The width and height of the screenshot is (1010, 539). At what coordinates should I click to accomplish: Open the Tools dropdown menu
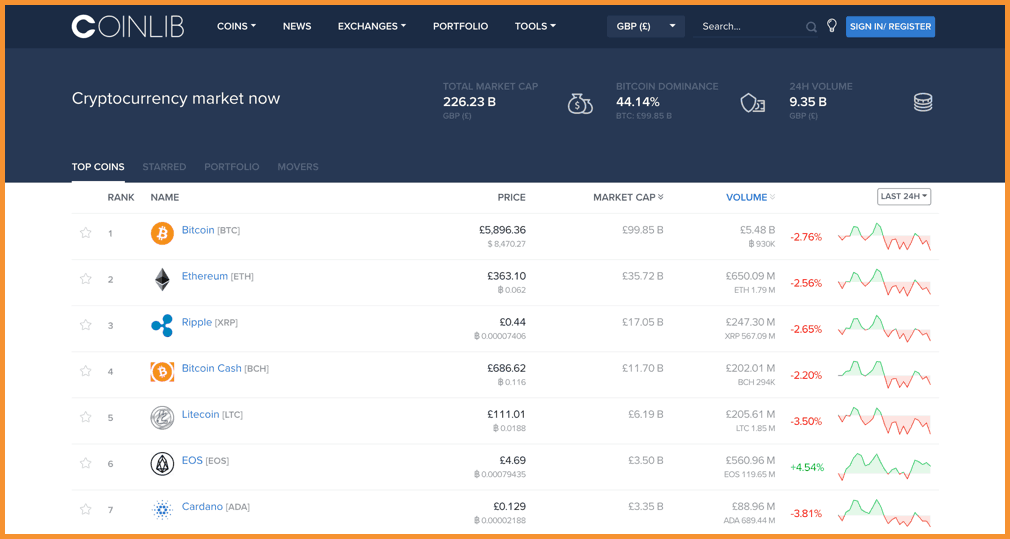(535, 26)
